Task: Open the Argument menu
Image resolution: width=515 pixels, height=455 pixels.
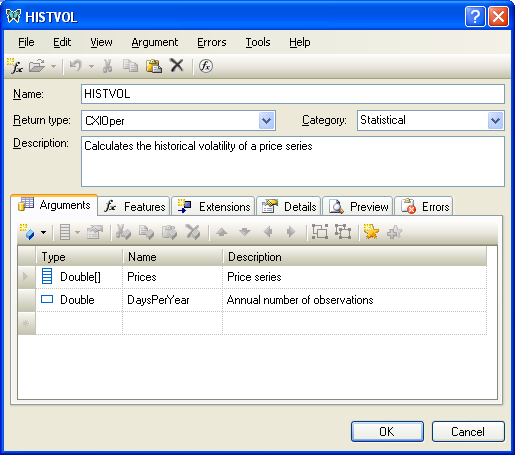Action: [x=155, y=42]
